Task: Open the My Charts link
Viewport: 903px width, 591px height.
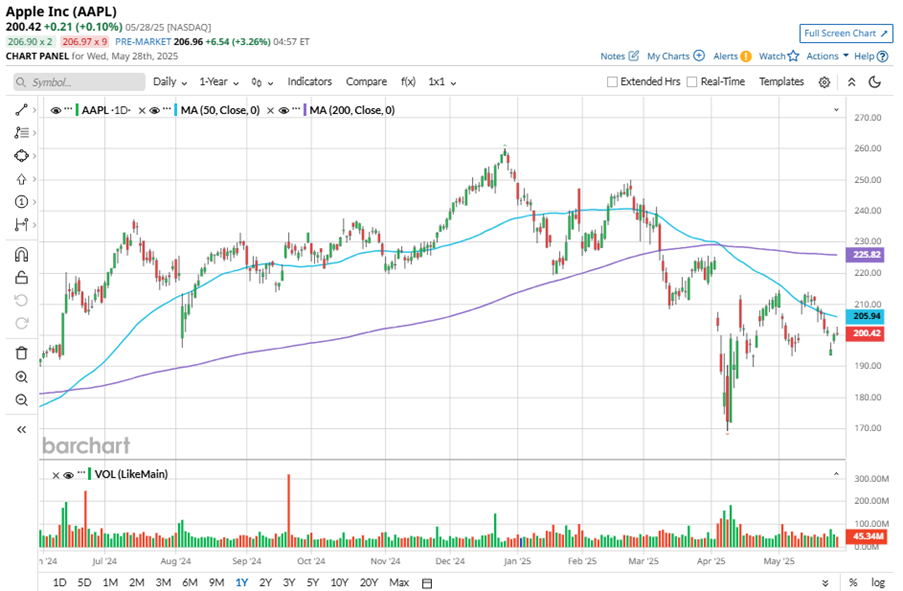Action: click(x=675, y=56)
